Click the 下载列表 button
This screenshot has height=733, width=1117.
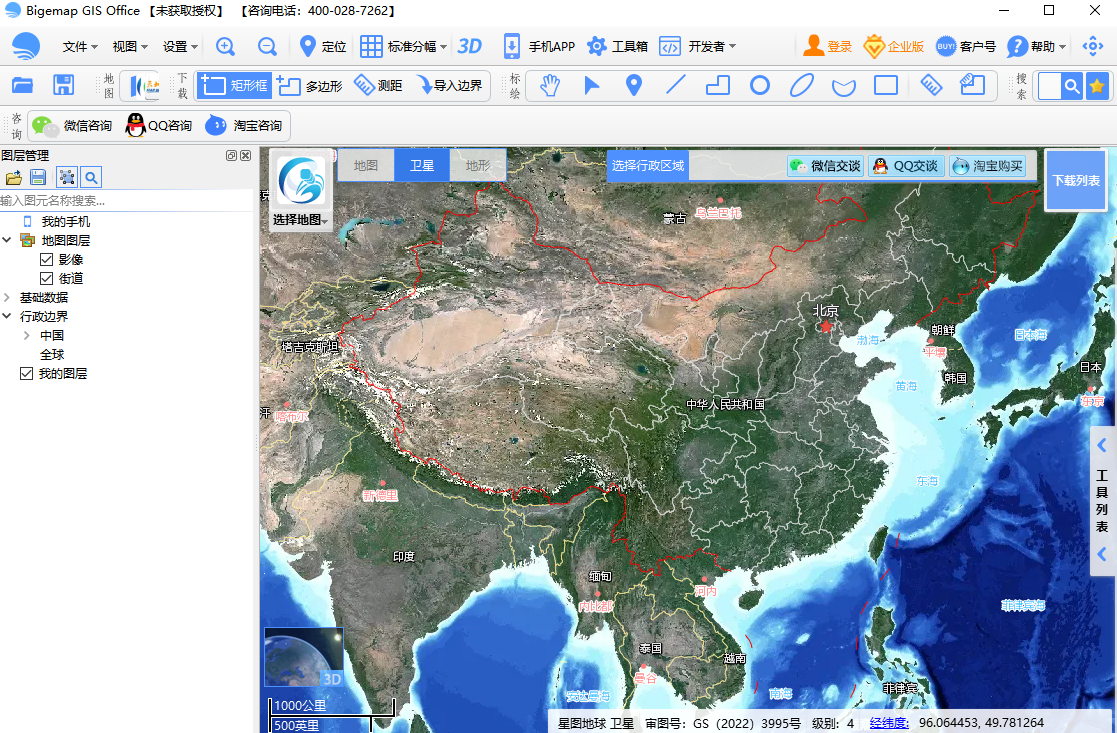click(1075, 181)
